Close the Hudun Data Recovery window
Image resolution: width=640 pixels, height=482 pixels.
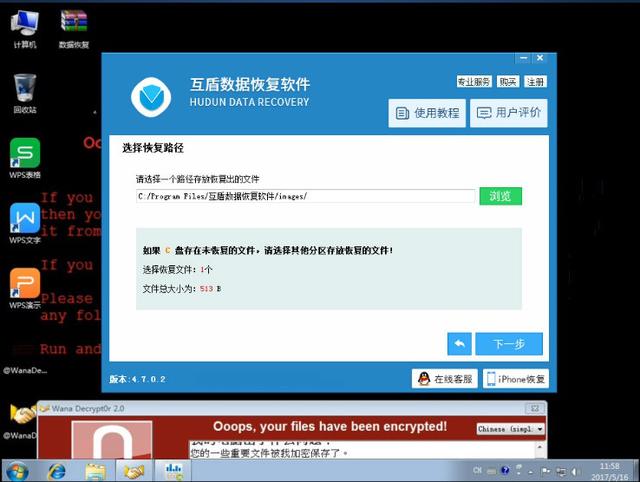[x=540, y=58]
